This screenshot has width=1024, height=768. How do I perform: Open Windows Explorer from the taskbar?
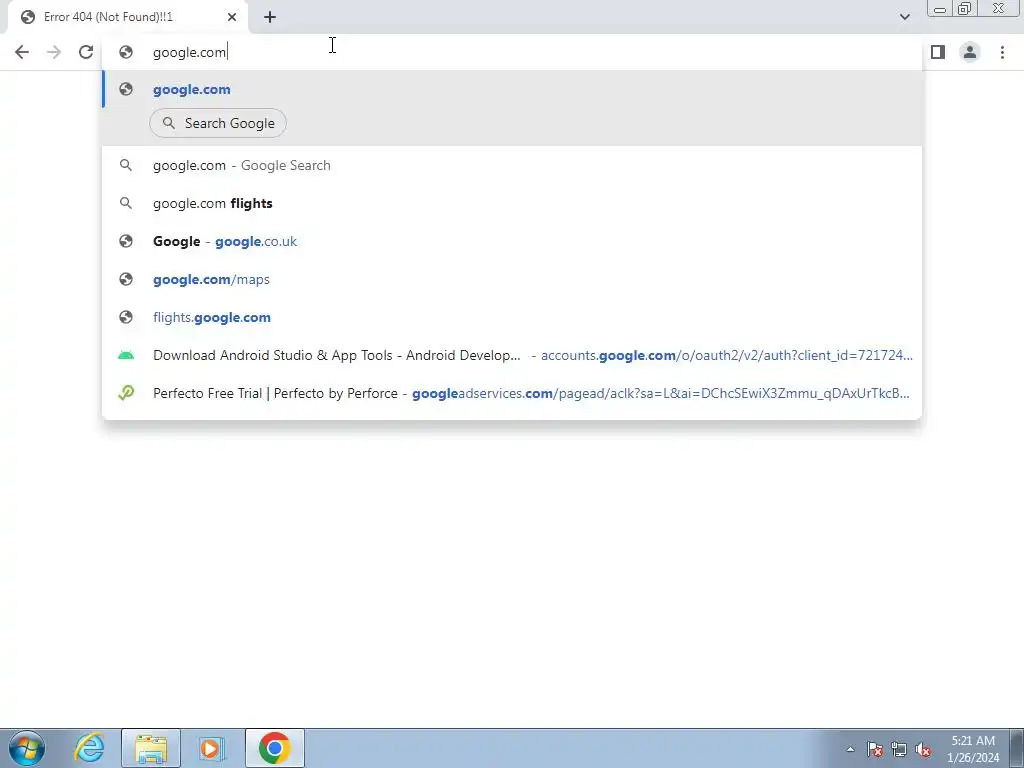[x=151, y=748]
